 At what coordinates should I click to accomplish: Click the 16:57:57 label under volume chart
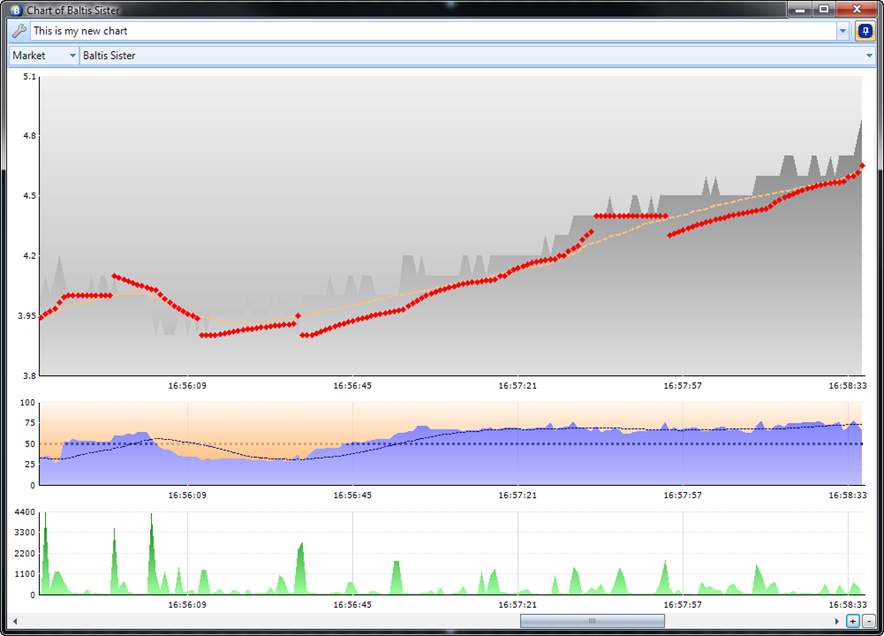pyautogui.click(x=683, y=605)
